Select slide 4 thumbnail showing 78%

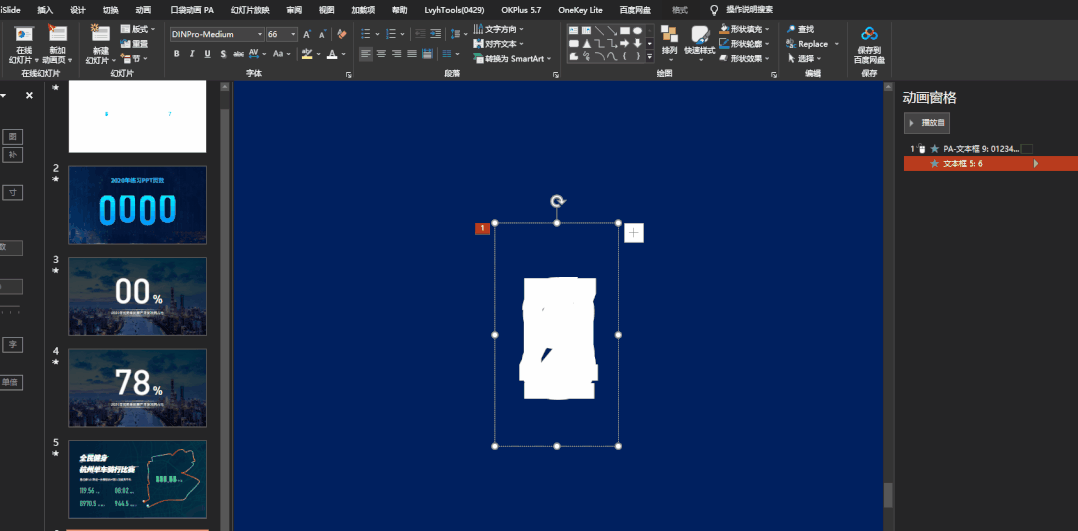138,388
